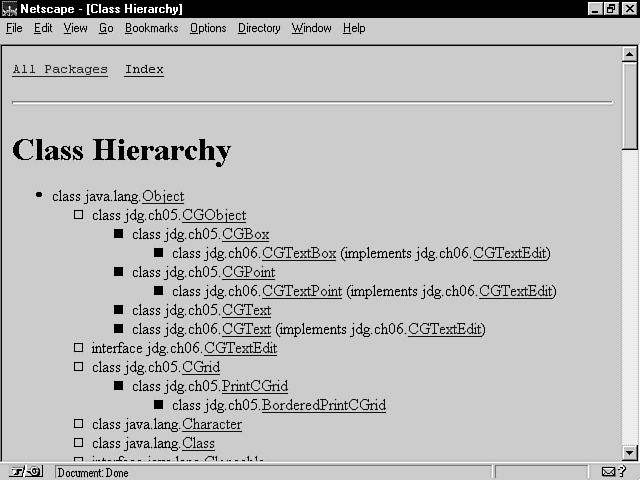This screenshot has height=480, width=640.
Task: Visit the CGTextPoint class link
Action: [x=301, y=292]
